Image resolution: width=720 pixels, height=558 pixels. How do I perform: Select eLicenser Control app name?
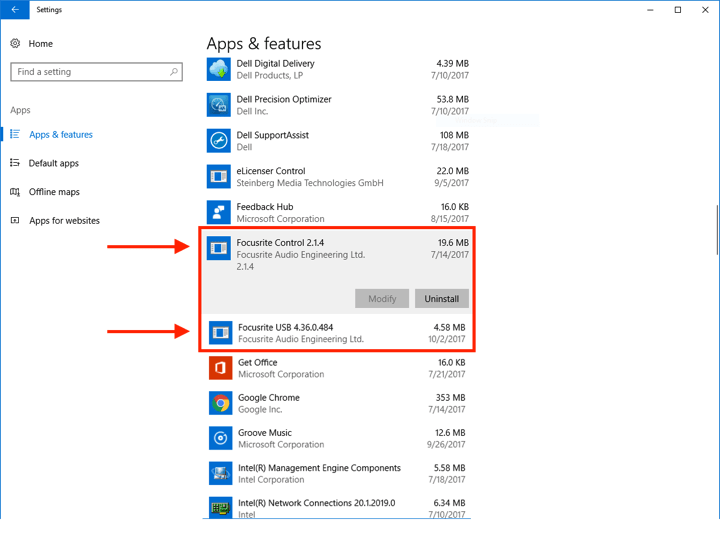point(271,171)
